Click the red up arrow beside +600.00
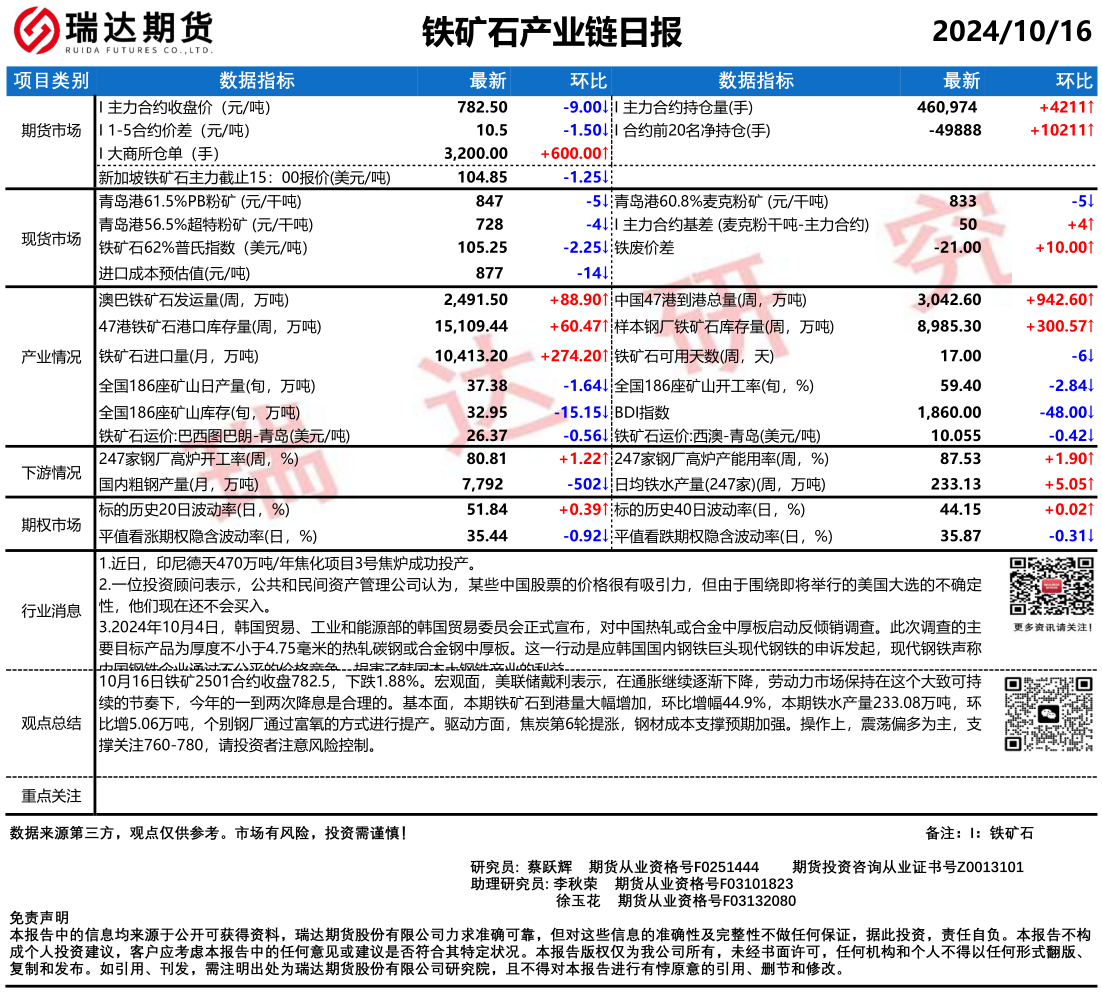This screenshot has height=992, width=1102. tap(605, 153)
